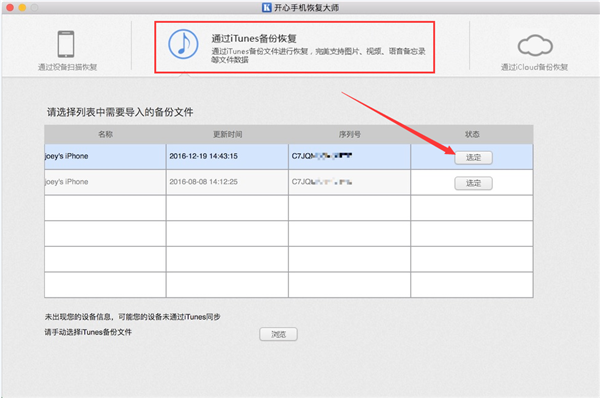The width and height of the screenshot is (600, 398).
Task: Select the iCloud cloud backup icon
Action: [535, 45]
